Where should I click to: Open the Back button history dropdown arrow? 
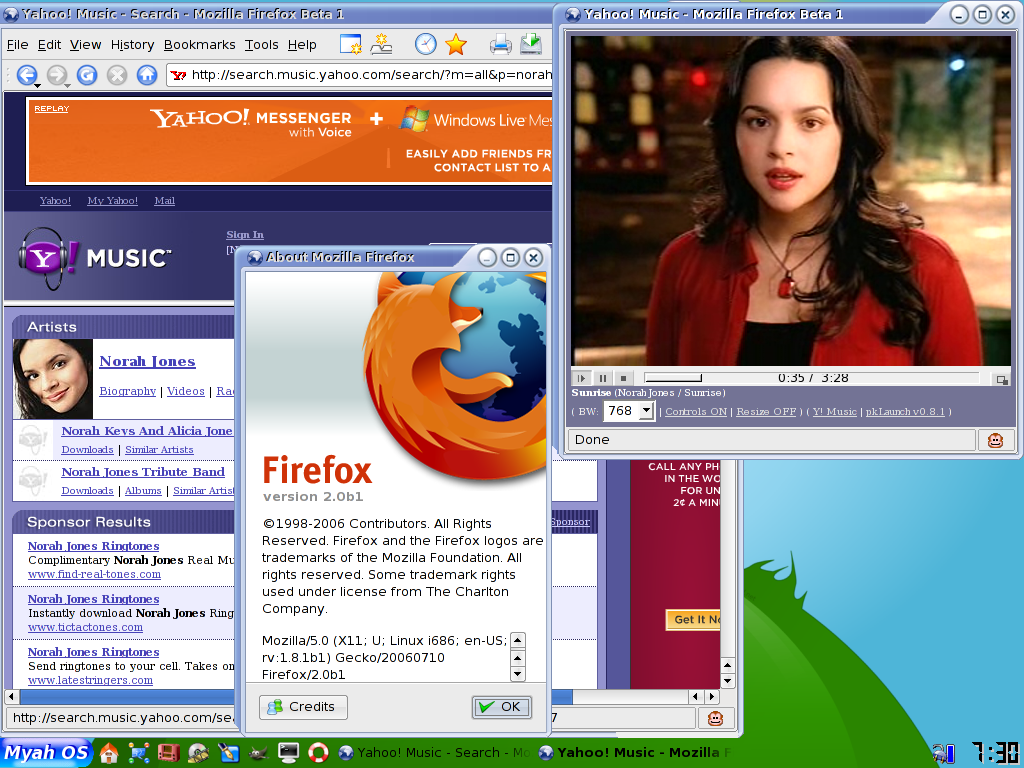click(x=37, y=86)
